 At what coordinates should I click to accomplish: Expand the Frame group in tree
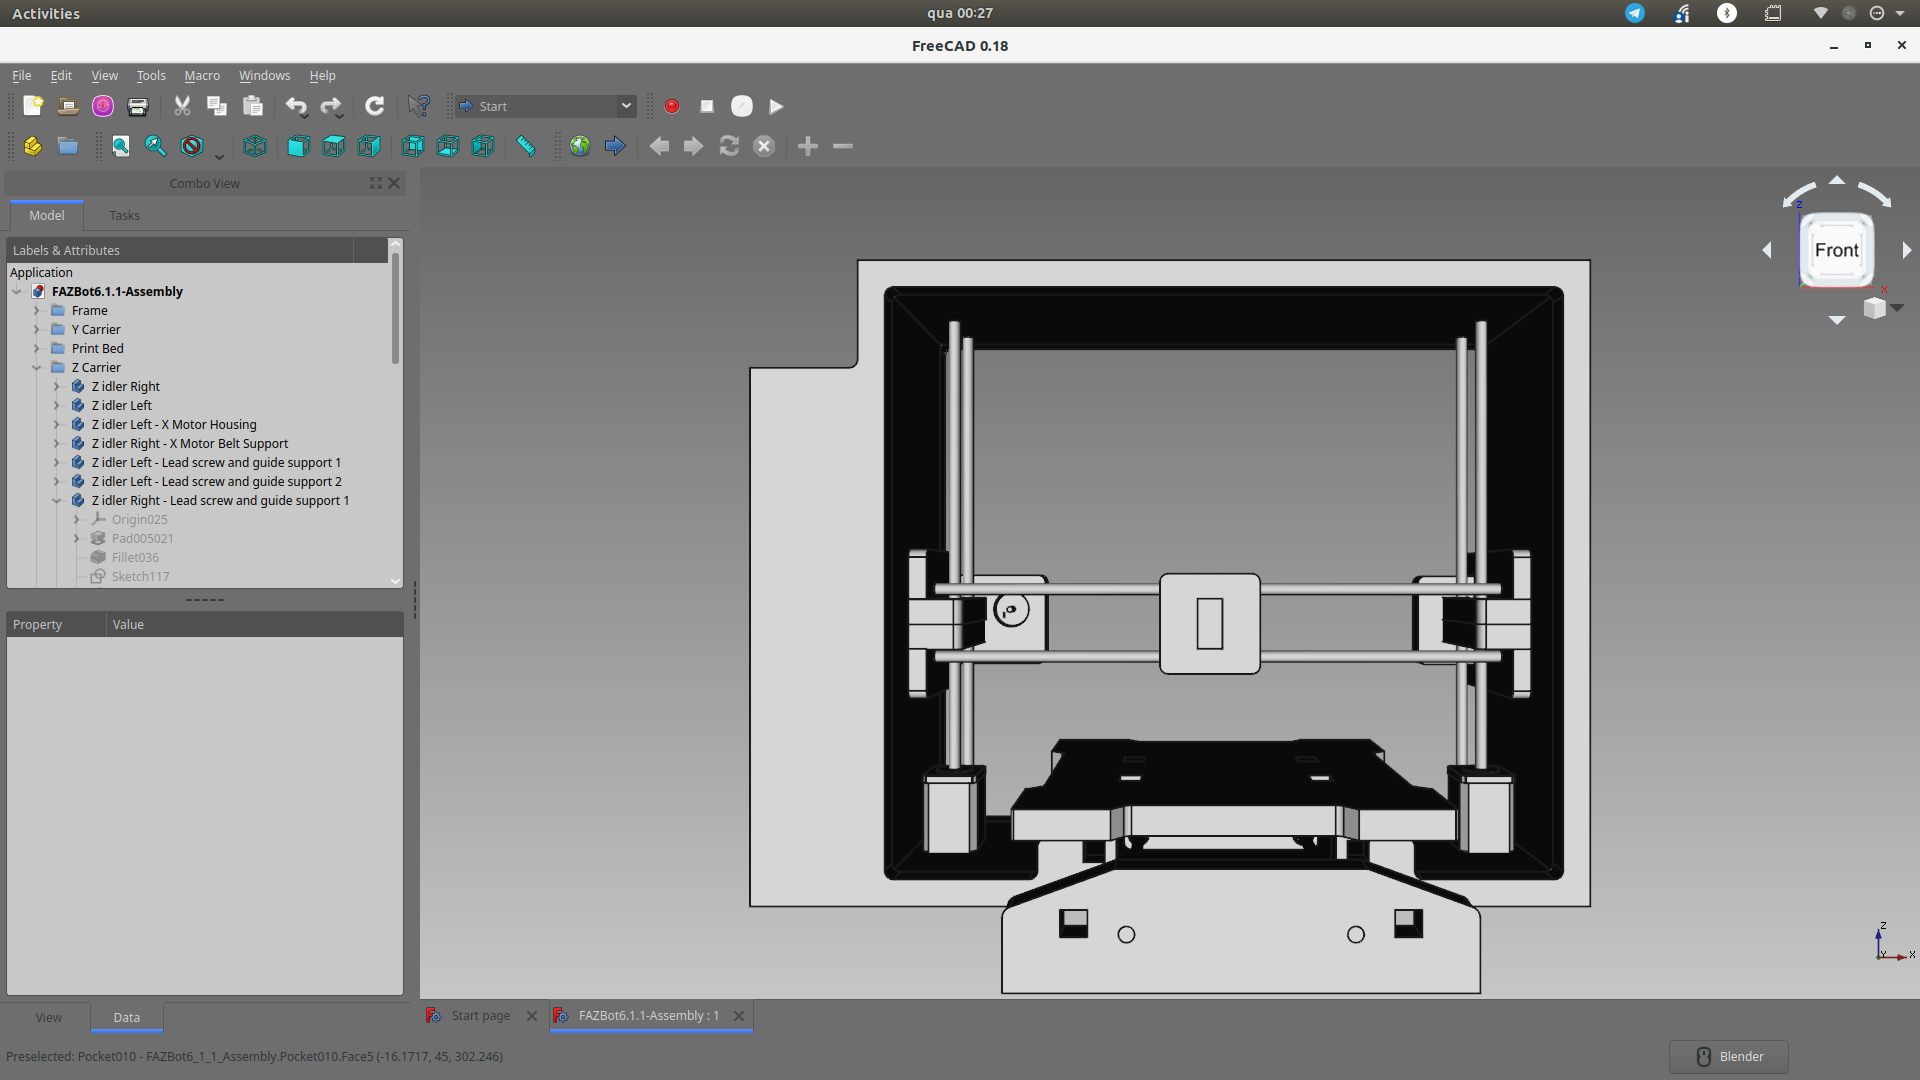tap(37, 311)
